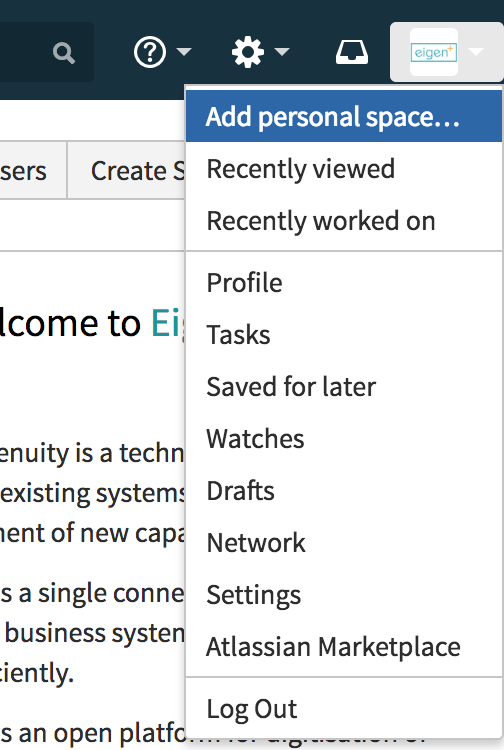Click the Create S... button behind menu
This screenshot has width=504, height=750.
pos(127,170)
